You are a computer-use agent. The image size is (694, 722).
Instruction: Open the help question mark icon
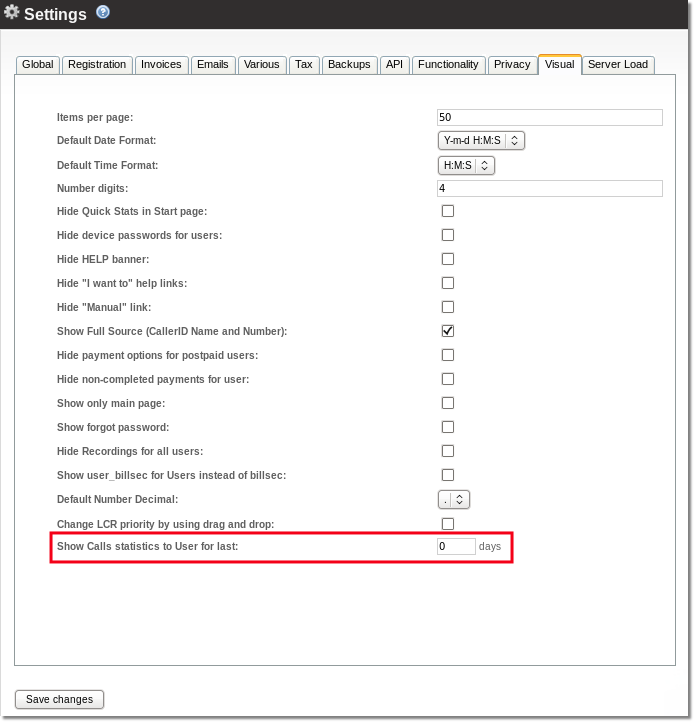pyautogui.click(x=103, y=13)
